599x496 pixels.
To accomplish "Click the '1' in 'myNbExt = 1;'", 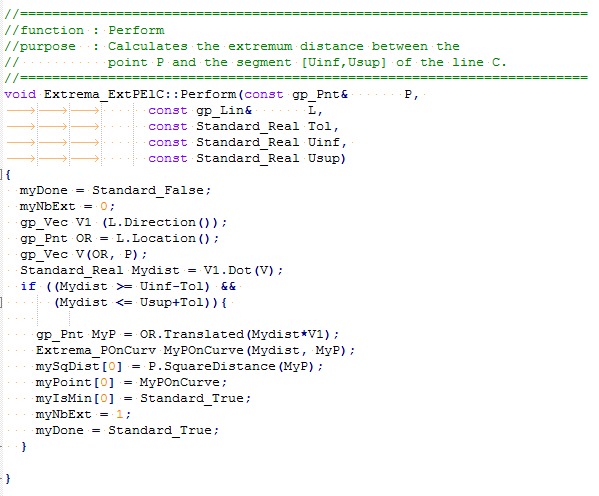I will click(120, 414).
